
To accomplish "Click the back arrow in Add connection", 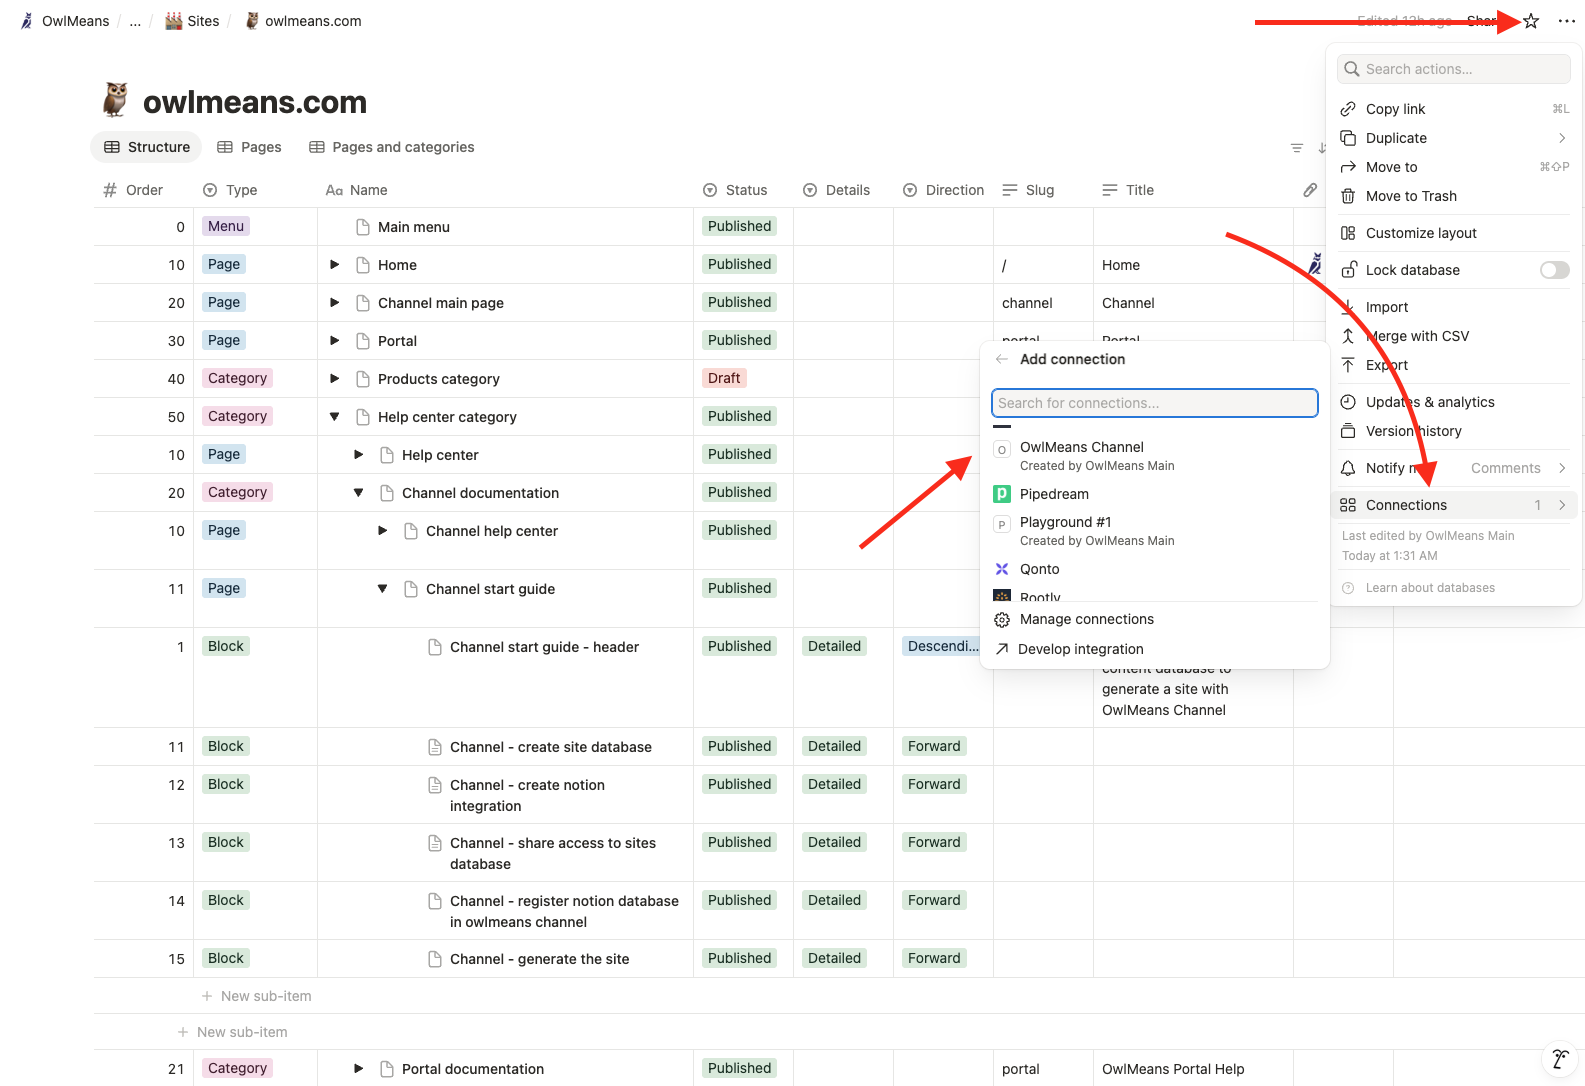I will tap(1002, 359).
